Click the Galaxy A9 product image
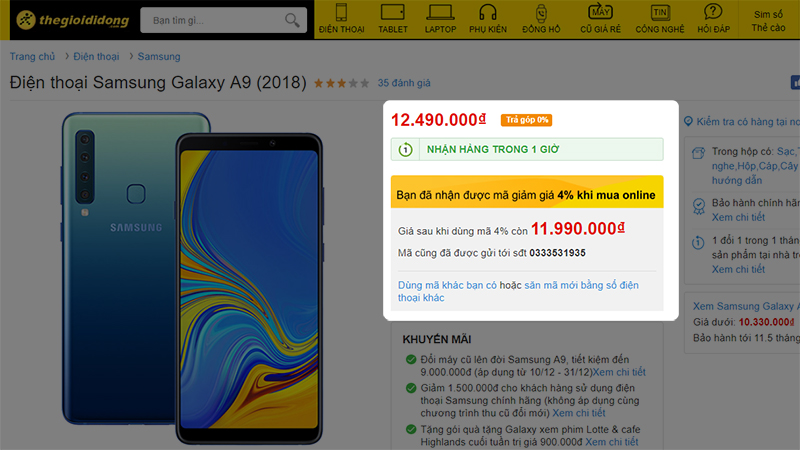The image size is (800, 450). (x=192, y=278)
